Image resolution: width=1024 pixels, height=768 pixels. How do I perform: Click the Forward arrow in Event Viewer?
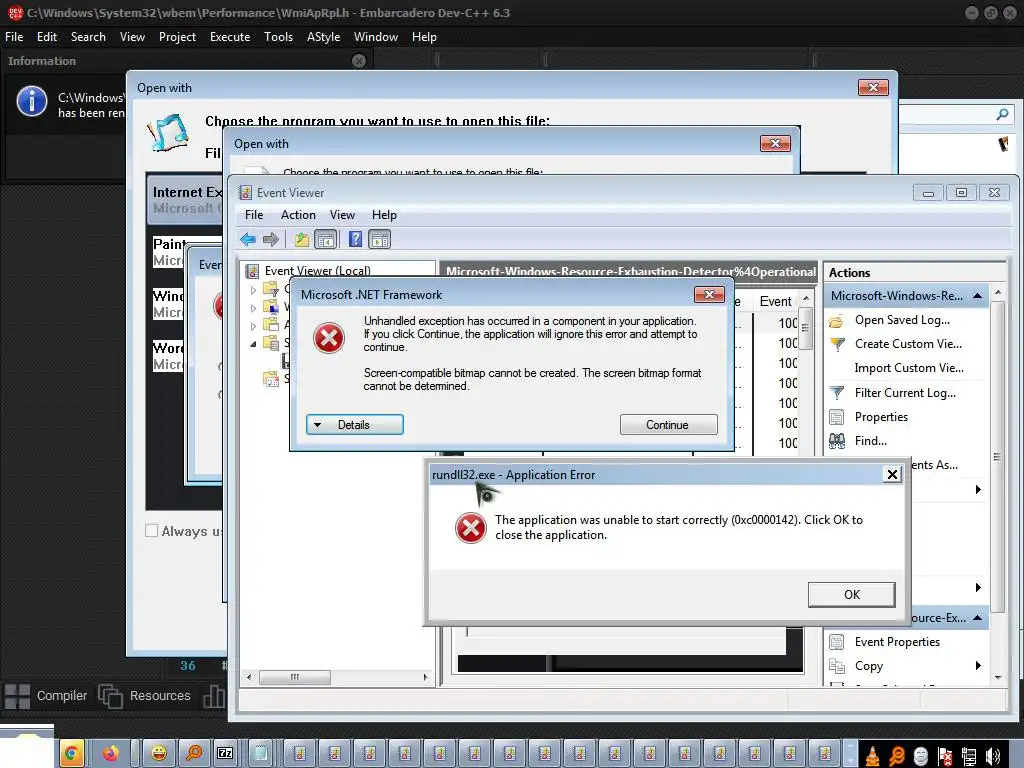point(270,240)
